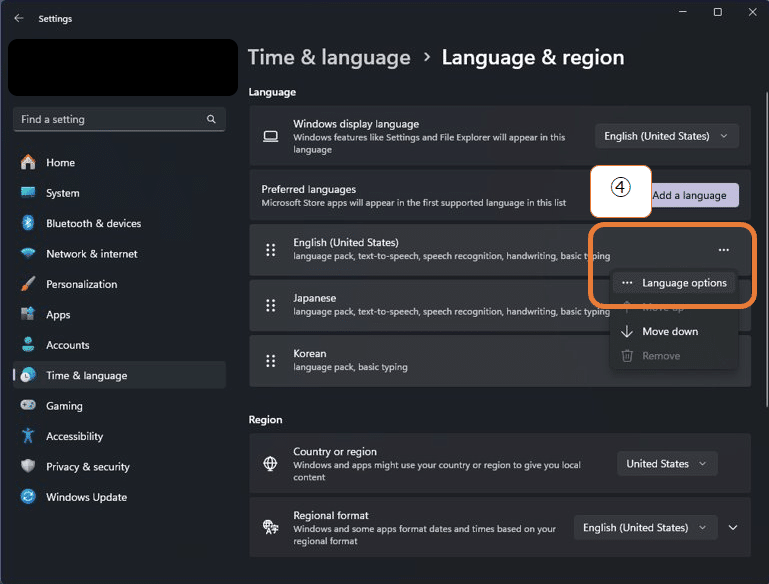Open Privacy & security settings
Image resolution: width=769 pixels, height=584 pixels.
119,466
